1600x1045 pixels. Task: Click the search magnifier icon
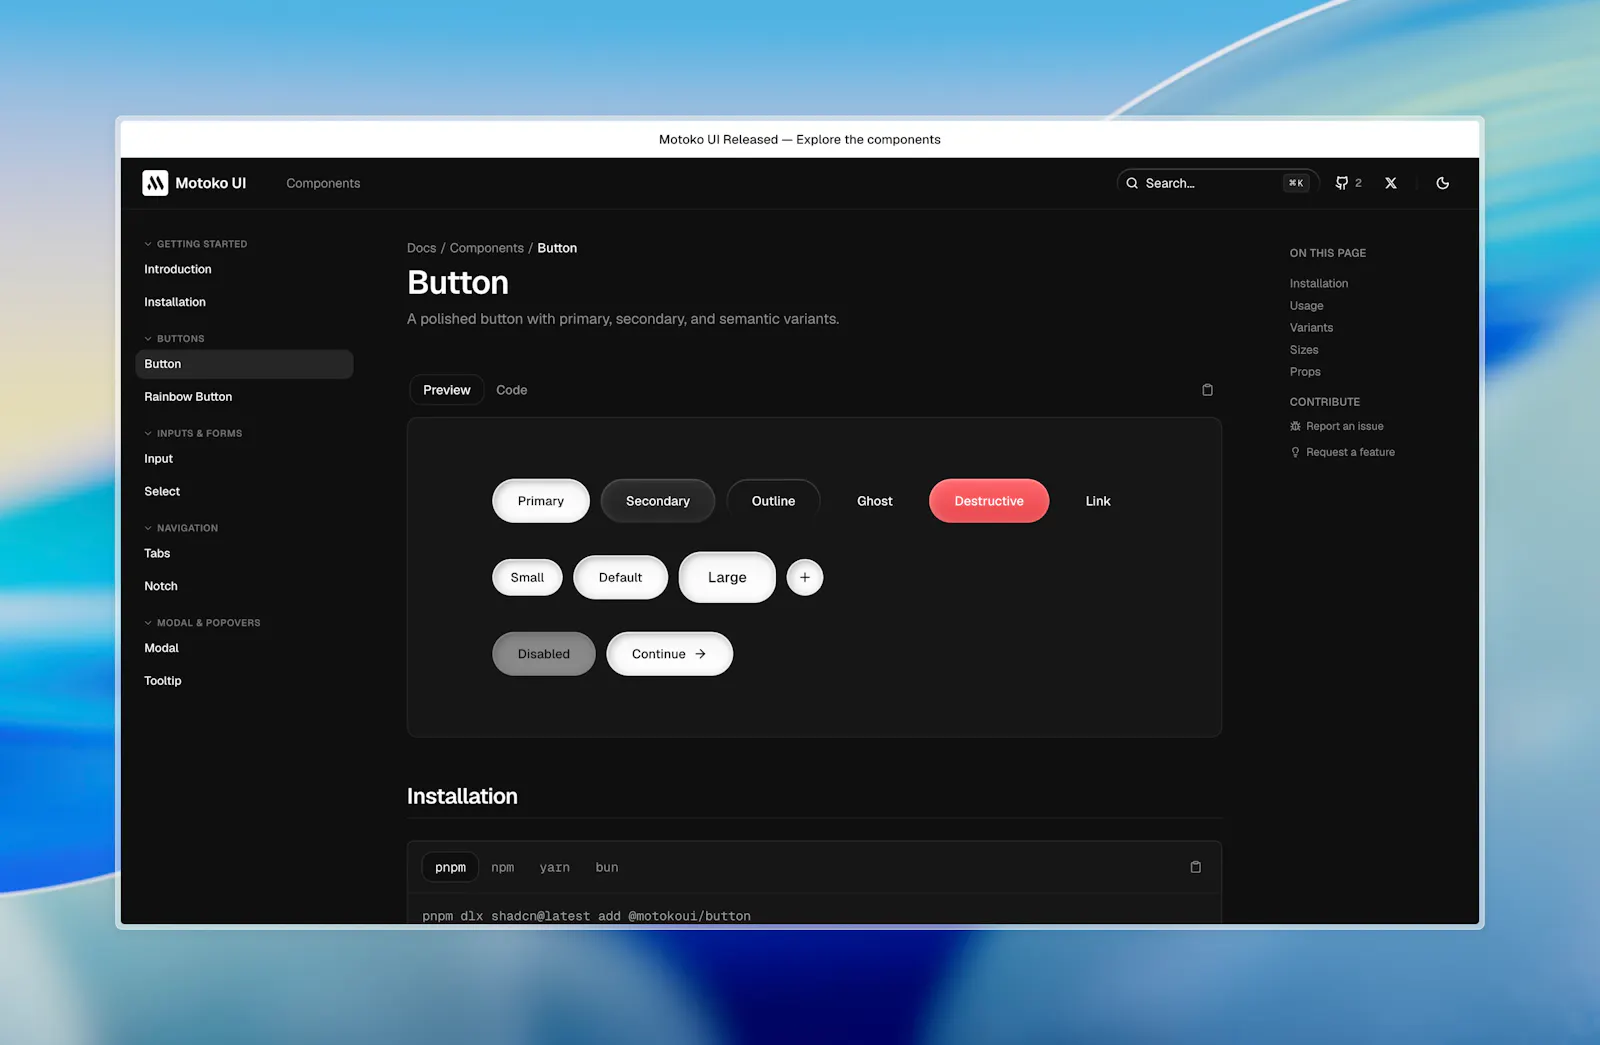coord(1132,183)
